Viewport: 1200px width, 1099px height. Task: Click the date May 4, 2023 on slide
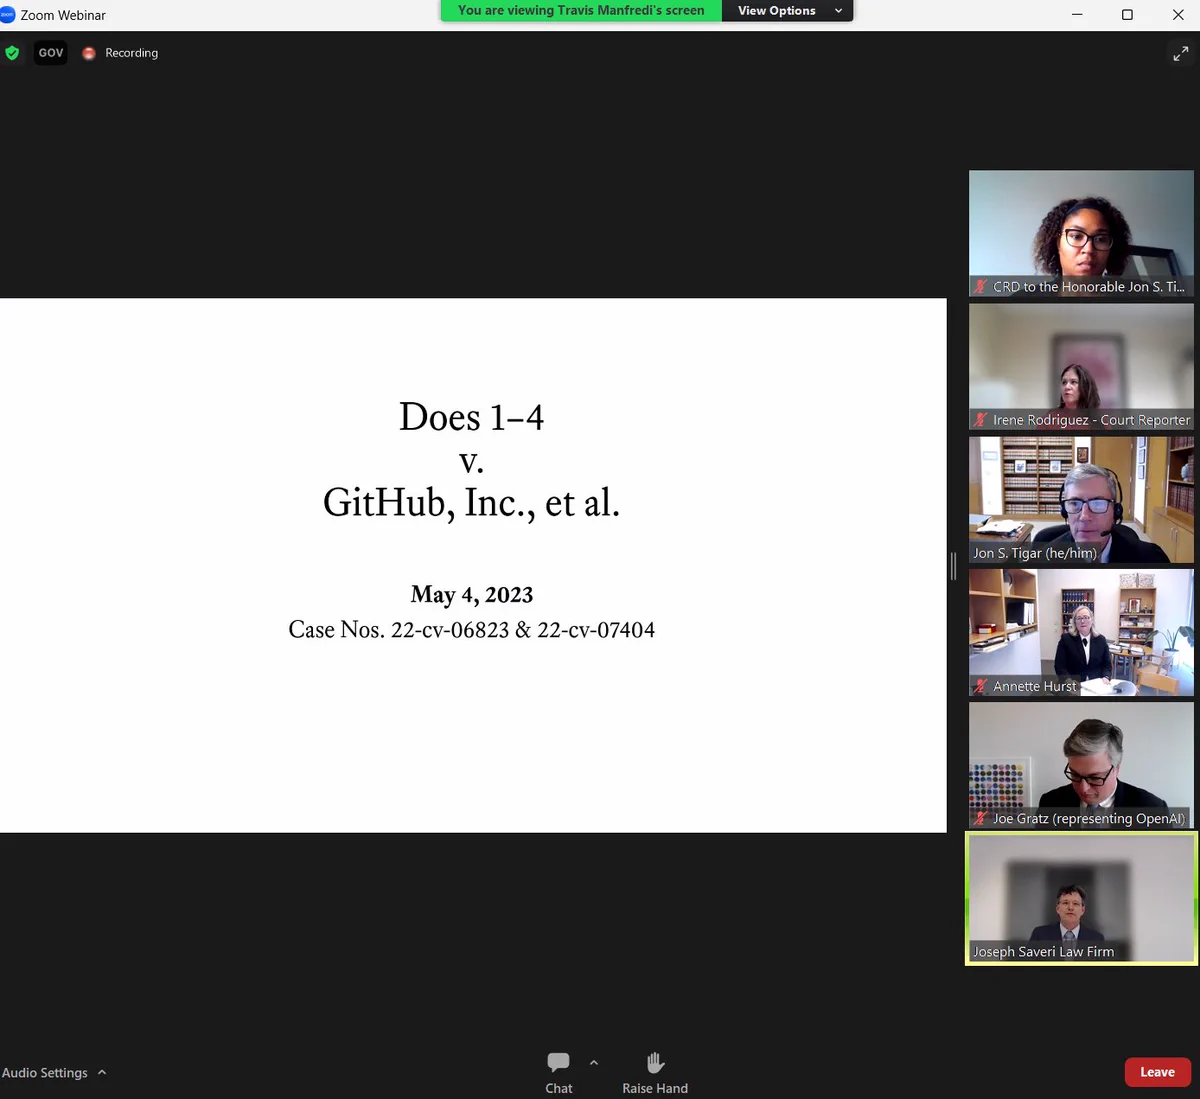472,595
